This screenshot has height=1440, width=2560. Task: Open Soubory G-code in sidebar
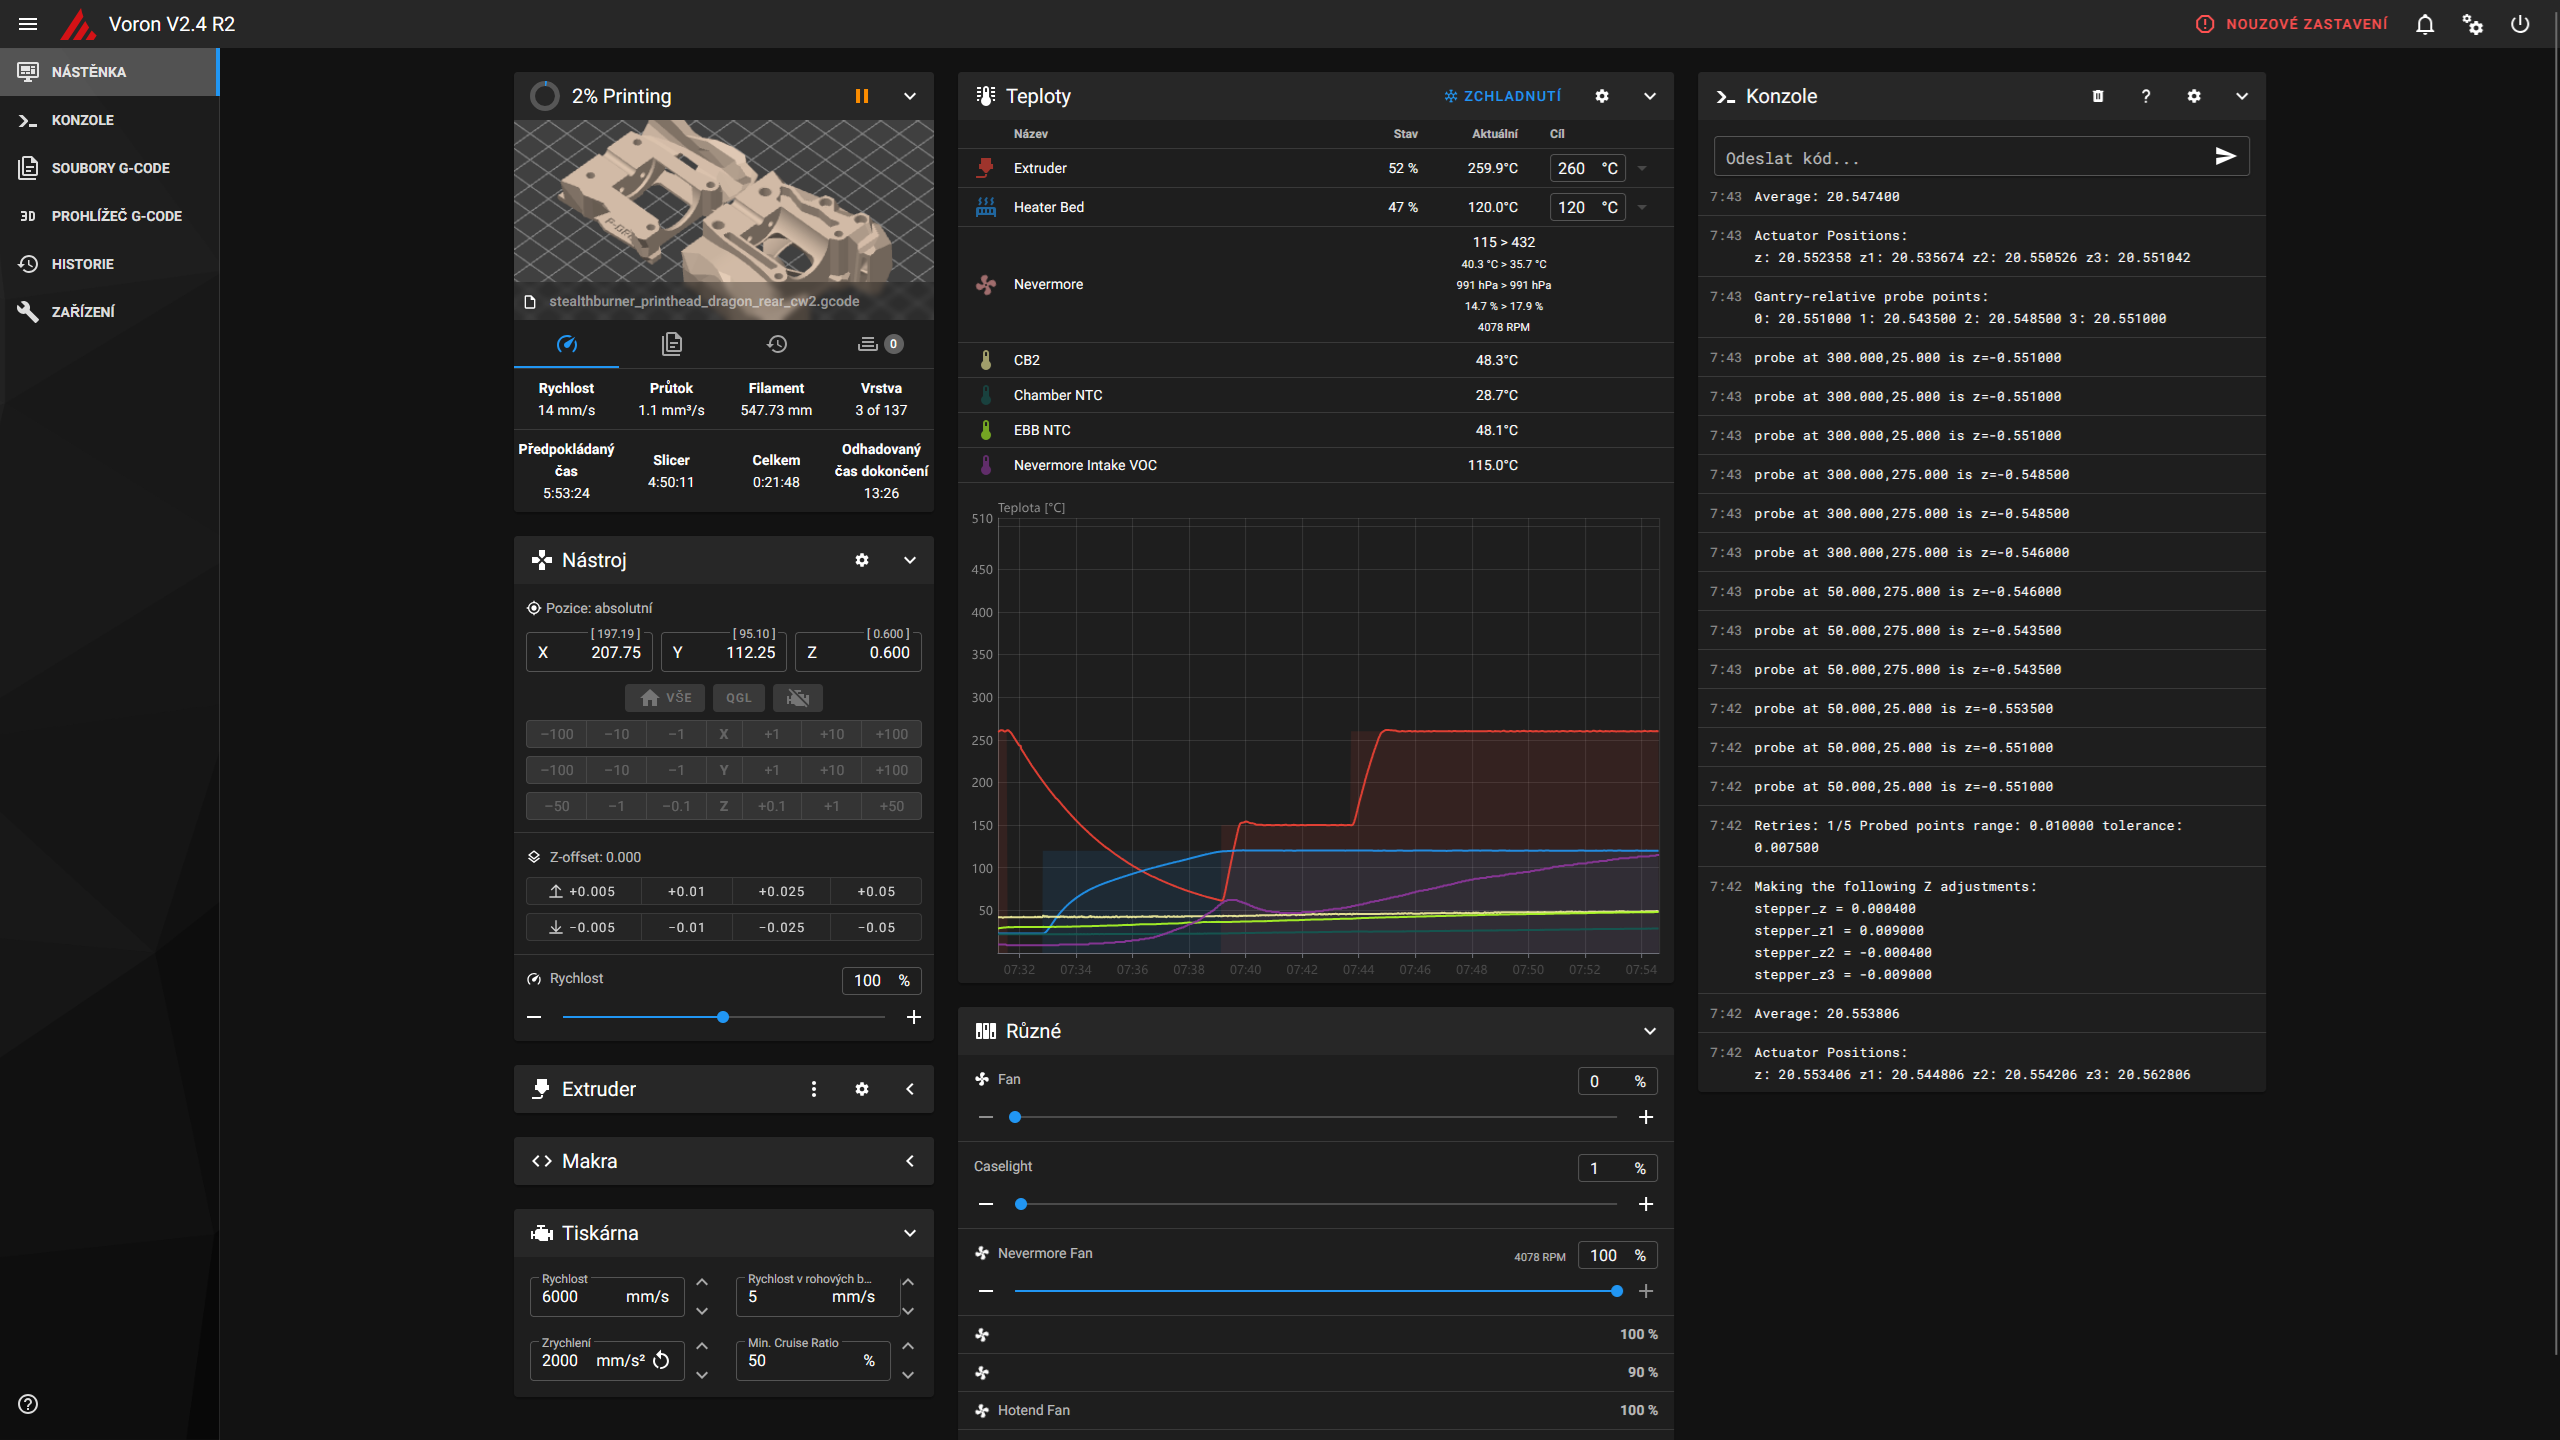(110, 168)
